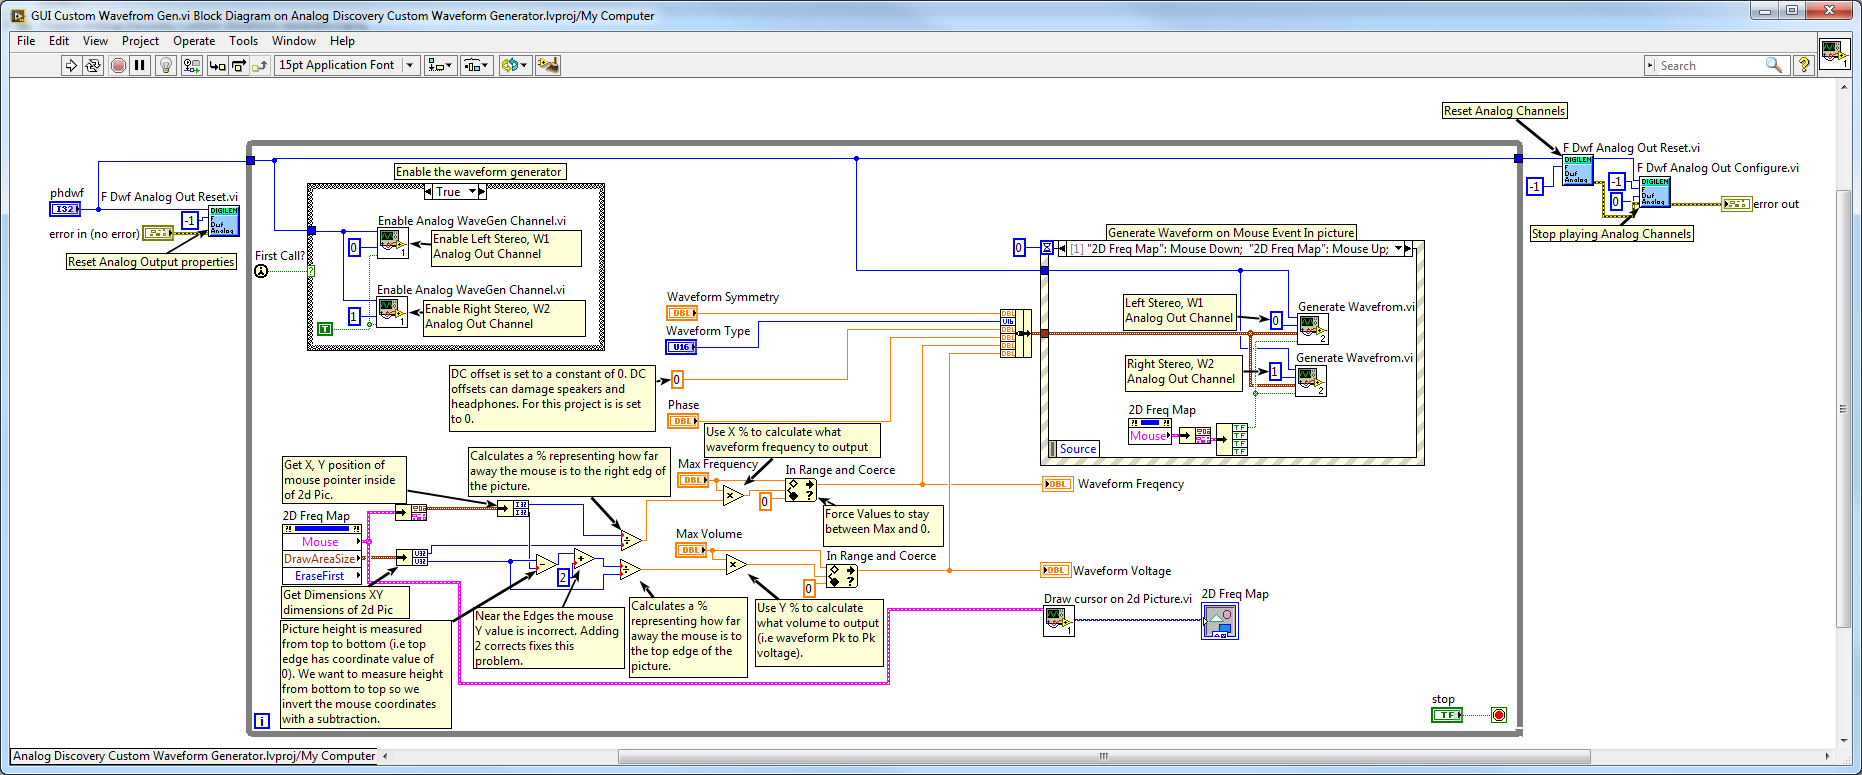Viewport: 1862px width, 775px height.
Task: Open the Edit menu
Action: [x=59, y=41]
